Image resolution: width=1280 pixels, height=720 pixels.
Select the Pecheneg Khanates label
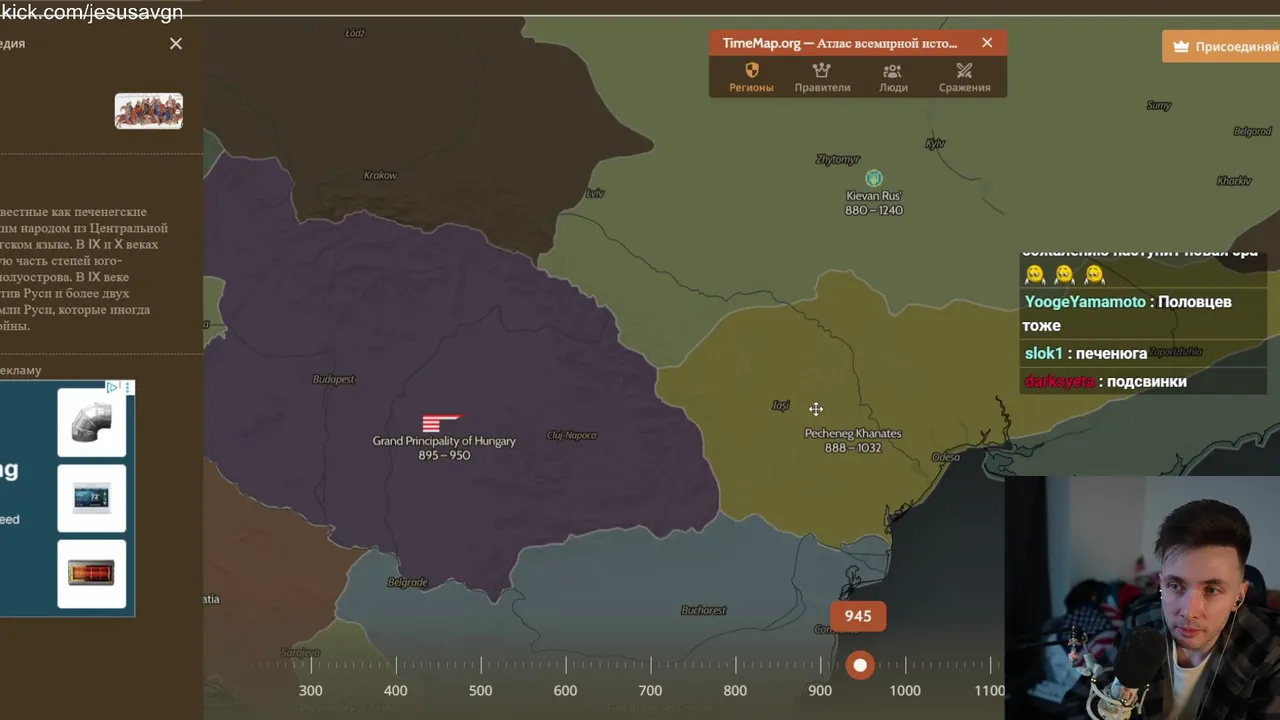[x=853, y=440]
